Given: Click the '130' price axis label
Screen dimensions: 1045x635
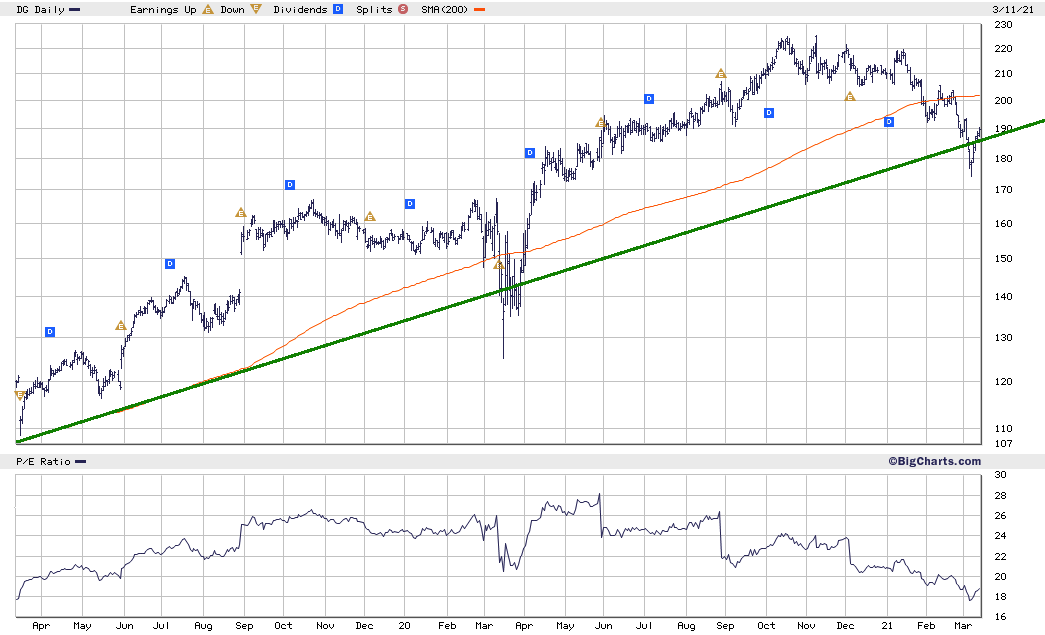Looking at the screenshot, I should pos(1003,338).
